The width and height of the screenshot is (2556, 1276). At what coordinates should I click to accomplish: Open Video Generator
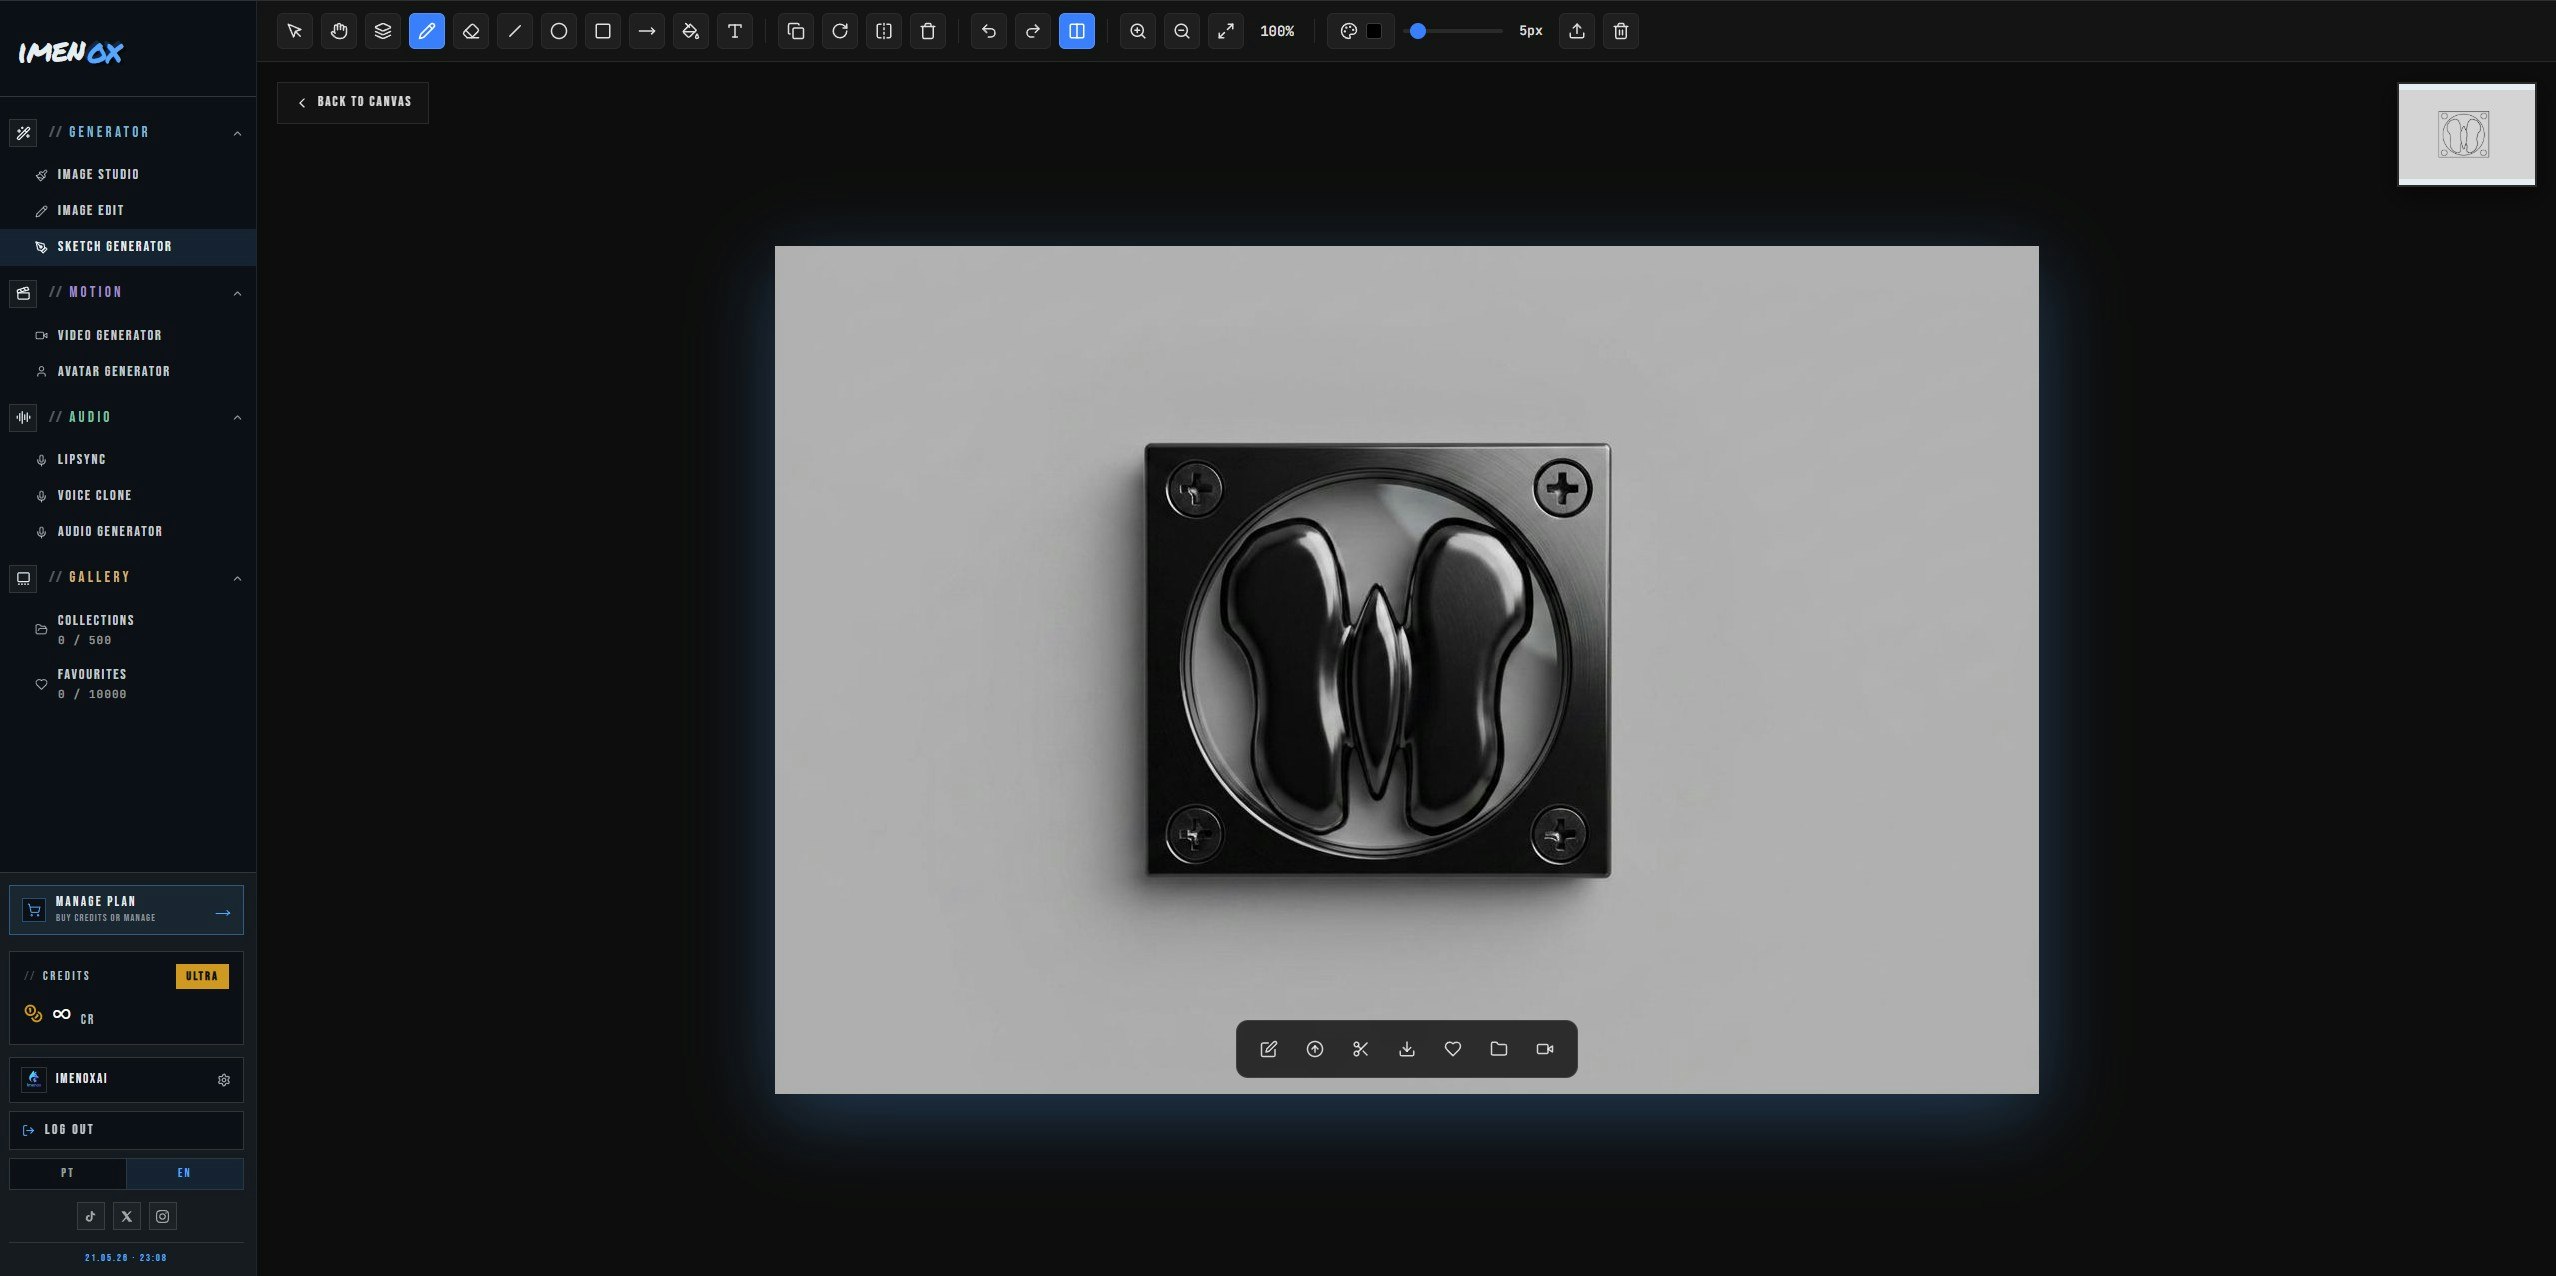point(128,335)
